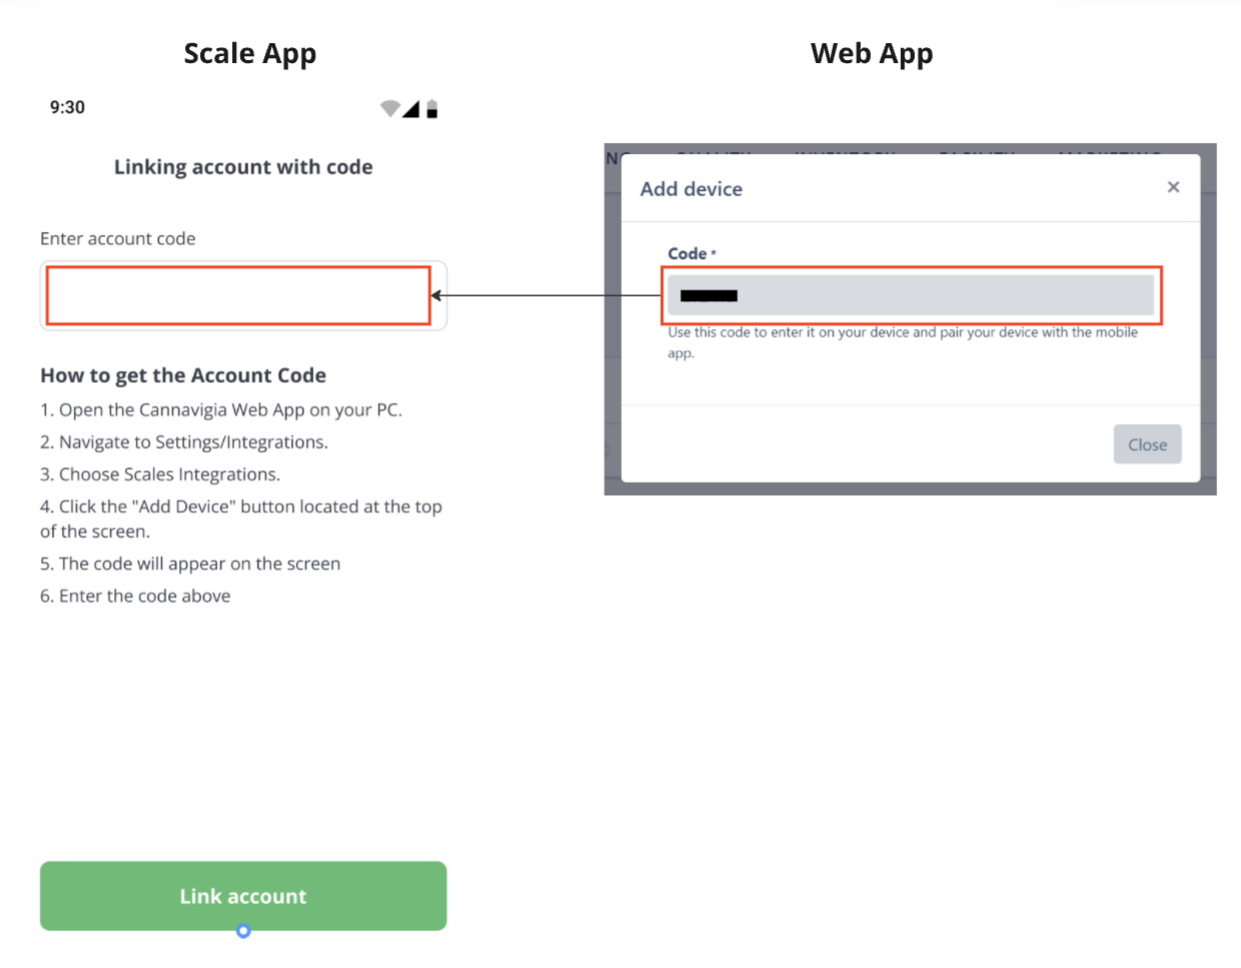Click the Enter account code label
The height and width of the screenshot is (968, 1241).
click(x=118, y=238)
